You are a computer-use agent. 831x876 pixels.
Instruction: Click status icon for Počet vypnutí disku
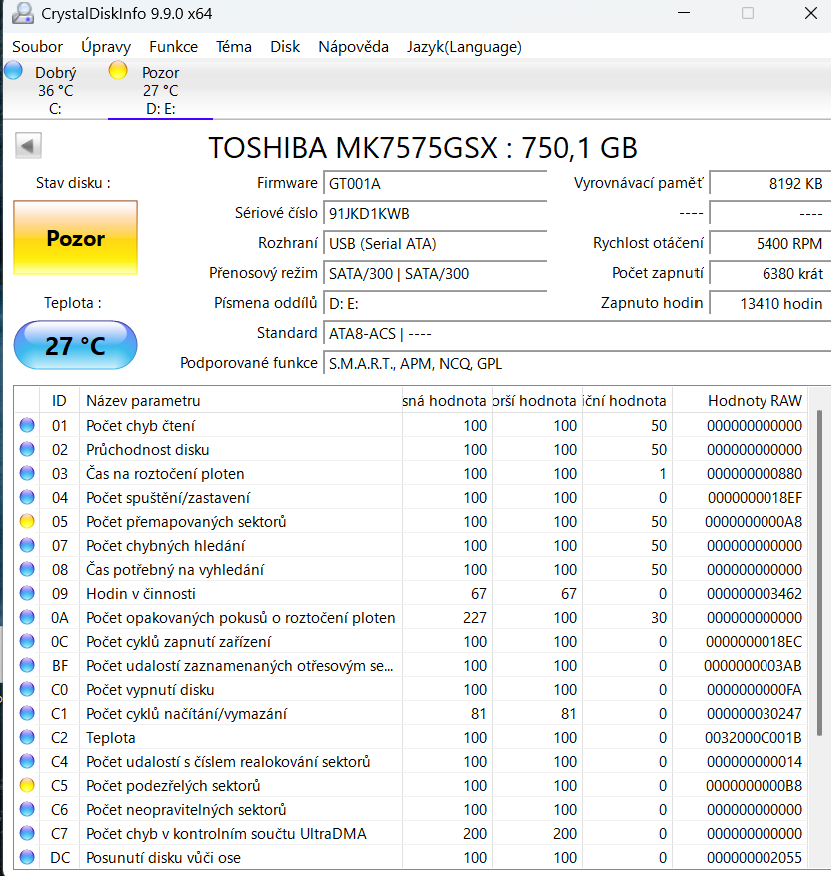pyautogui.click(x=27, y=689)
